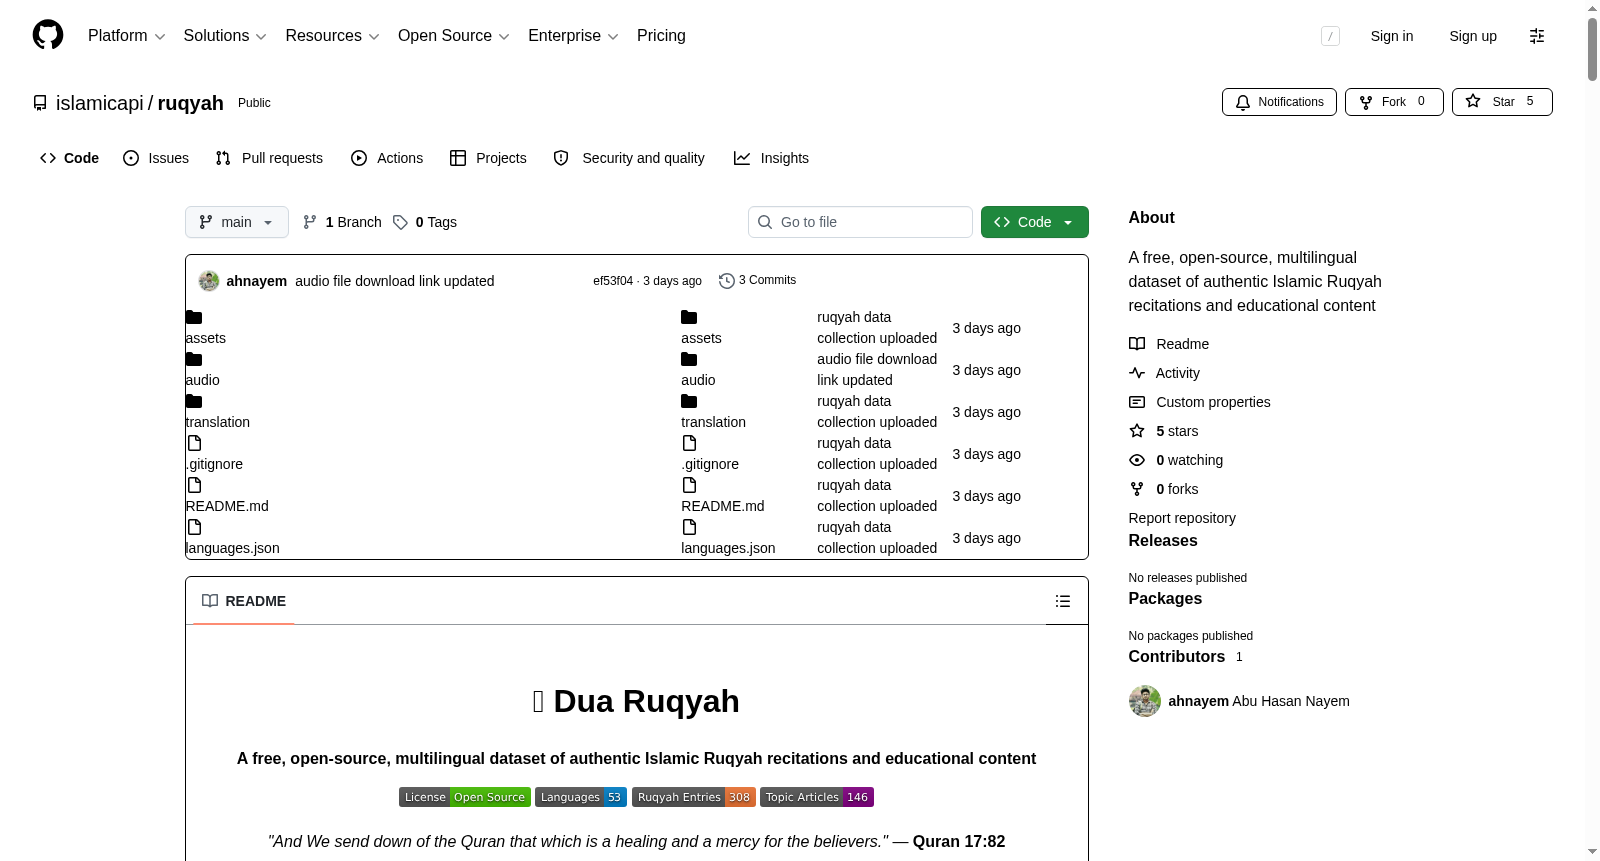This screenshot has width=1600, height=861.
Task: Click the Go to file search field
Action: [860, 222]
